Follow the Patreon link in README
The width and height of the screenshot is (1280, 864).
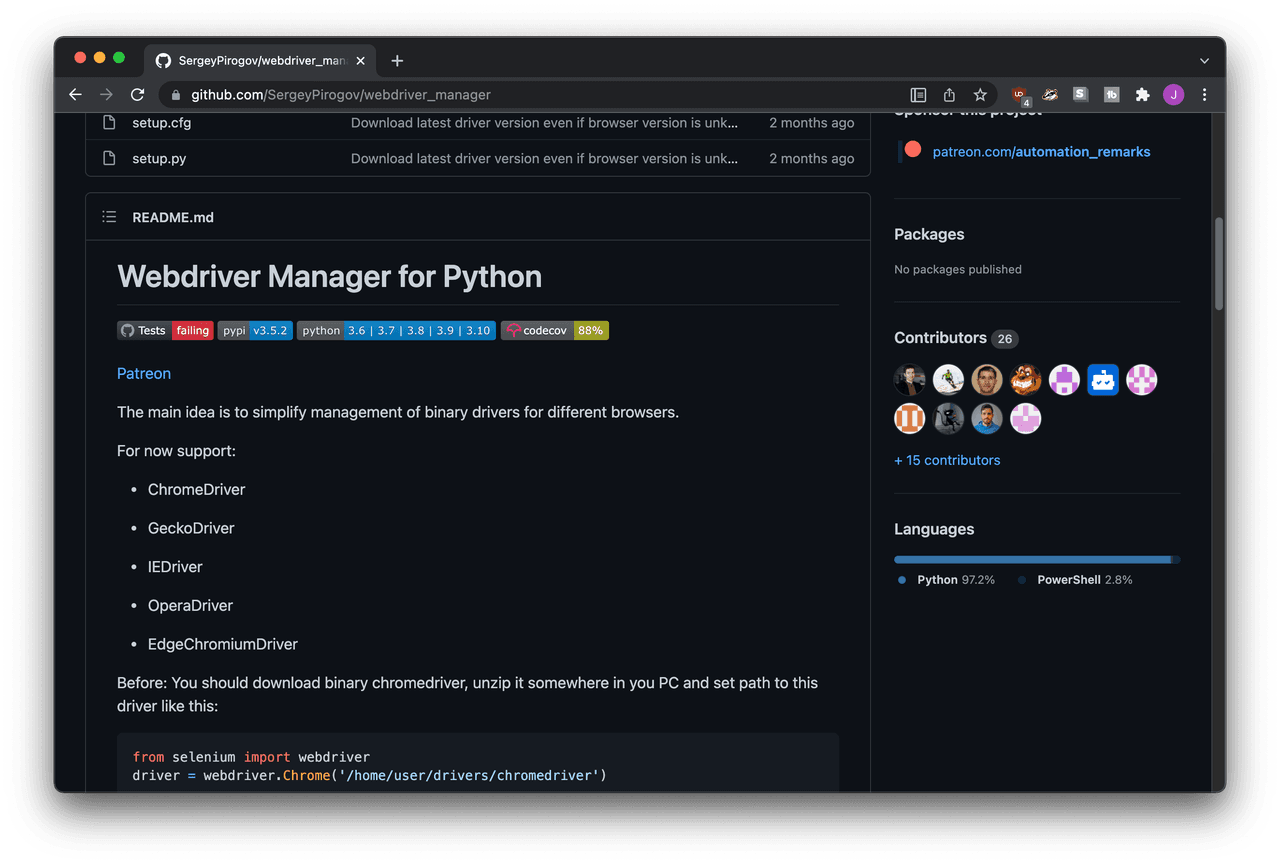pyautogui.click(x=144, y=373)
